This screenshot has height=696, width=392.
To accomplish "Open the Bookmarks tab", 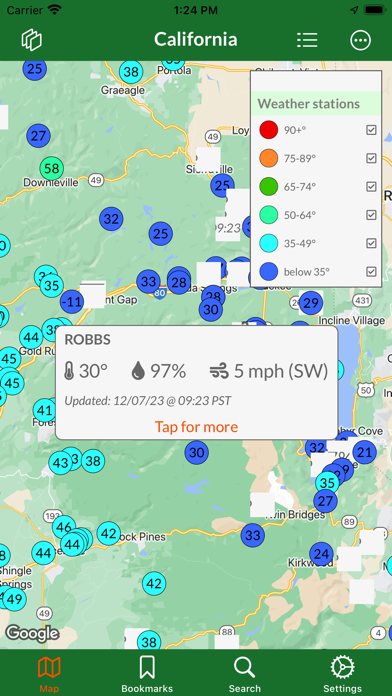I will click(x=147, y=674).
